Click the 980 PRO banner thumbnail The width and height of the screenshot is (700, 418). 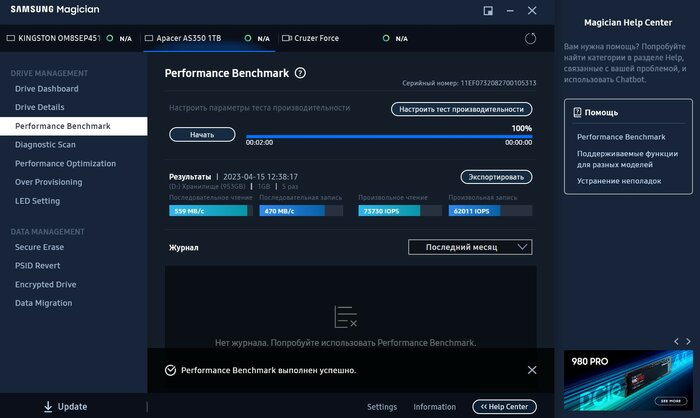coord(628,380)
